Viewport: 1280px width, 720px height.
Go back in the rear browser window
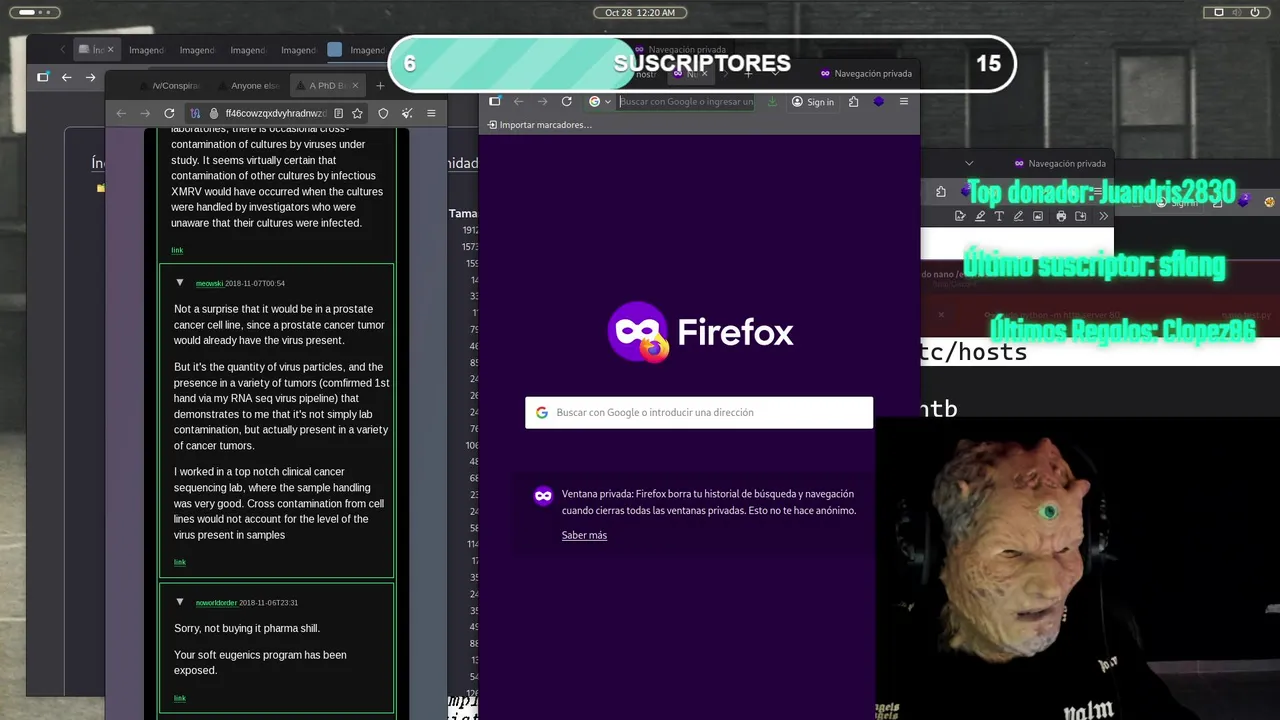67,77
